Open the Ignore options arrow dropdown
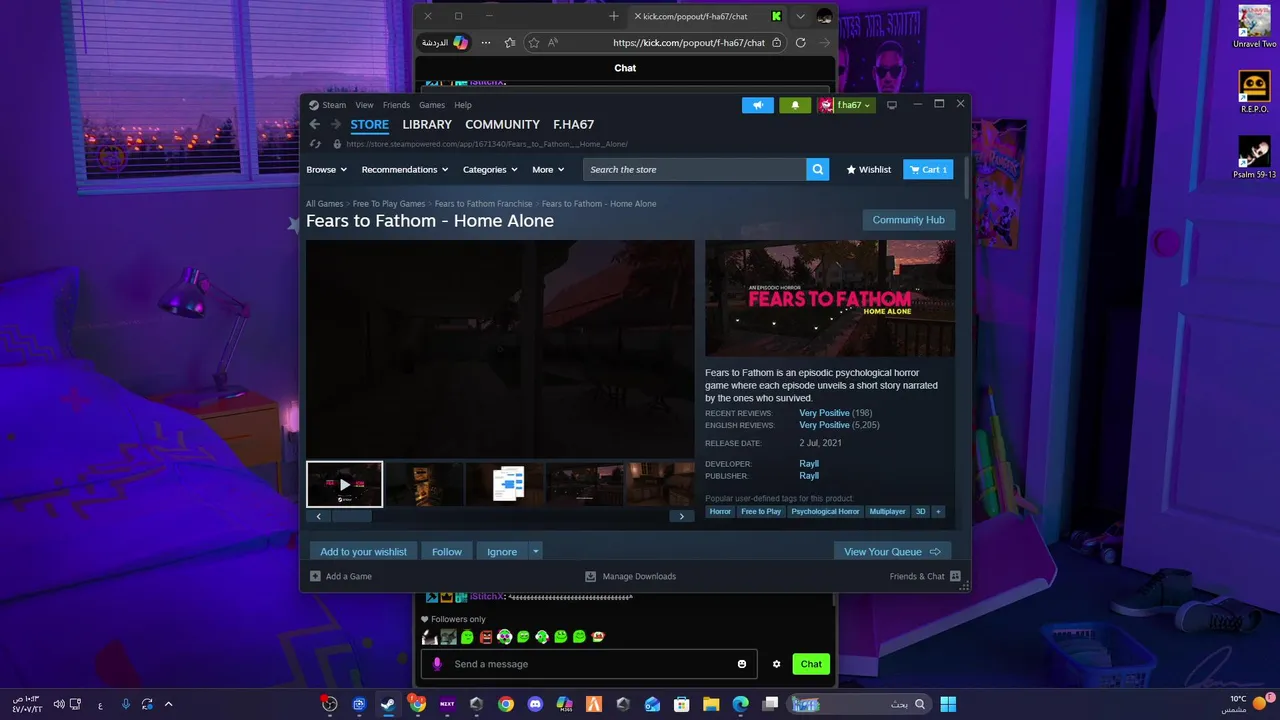 pyautogui.click(x=536, y=551)
